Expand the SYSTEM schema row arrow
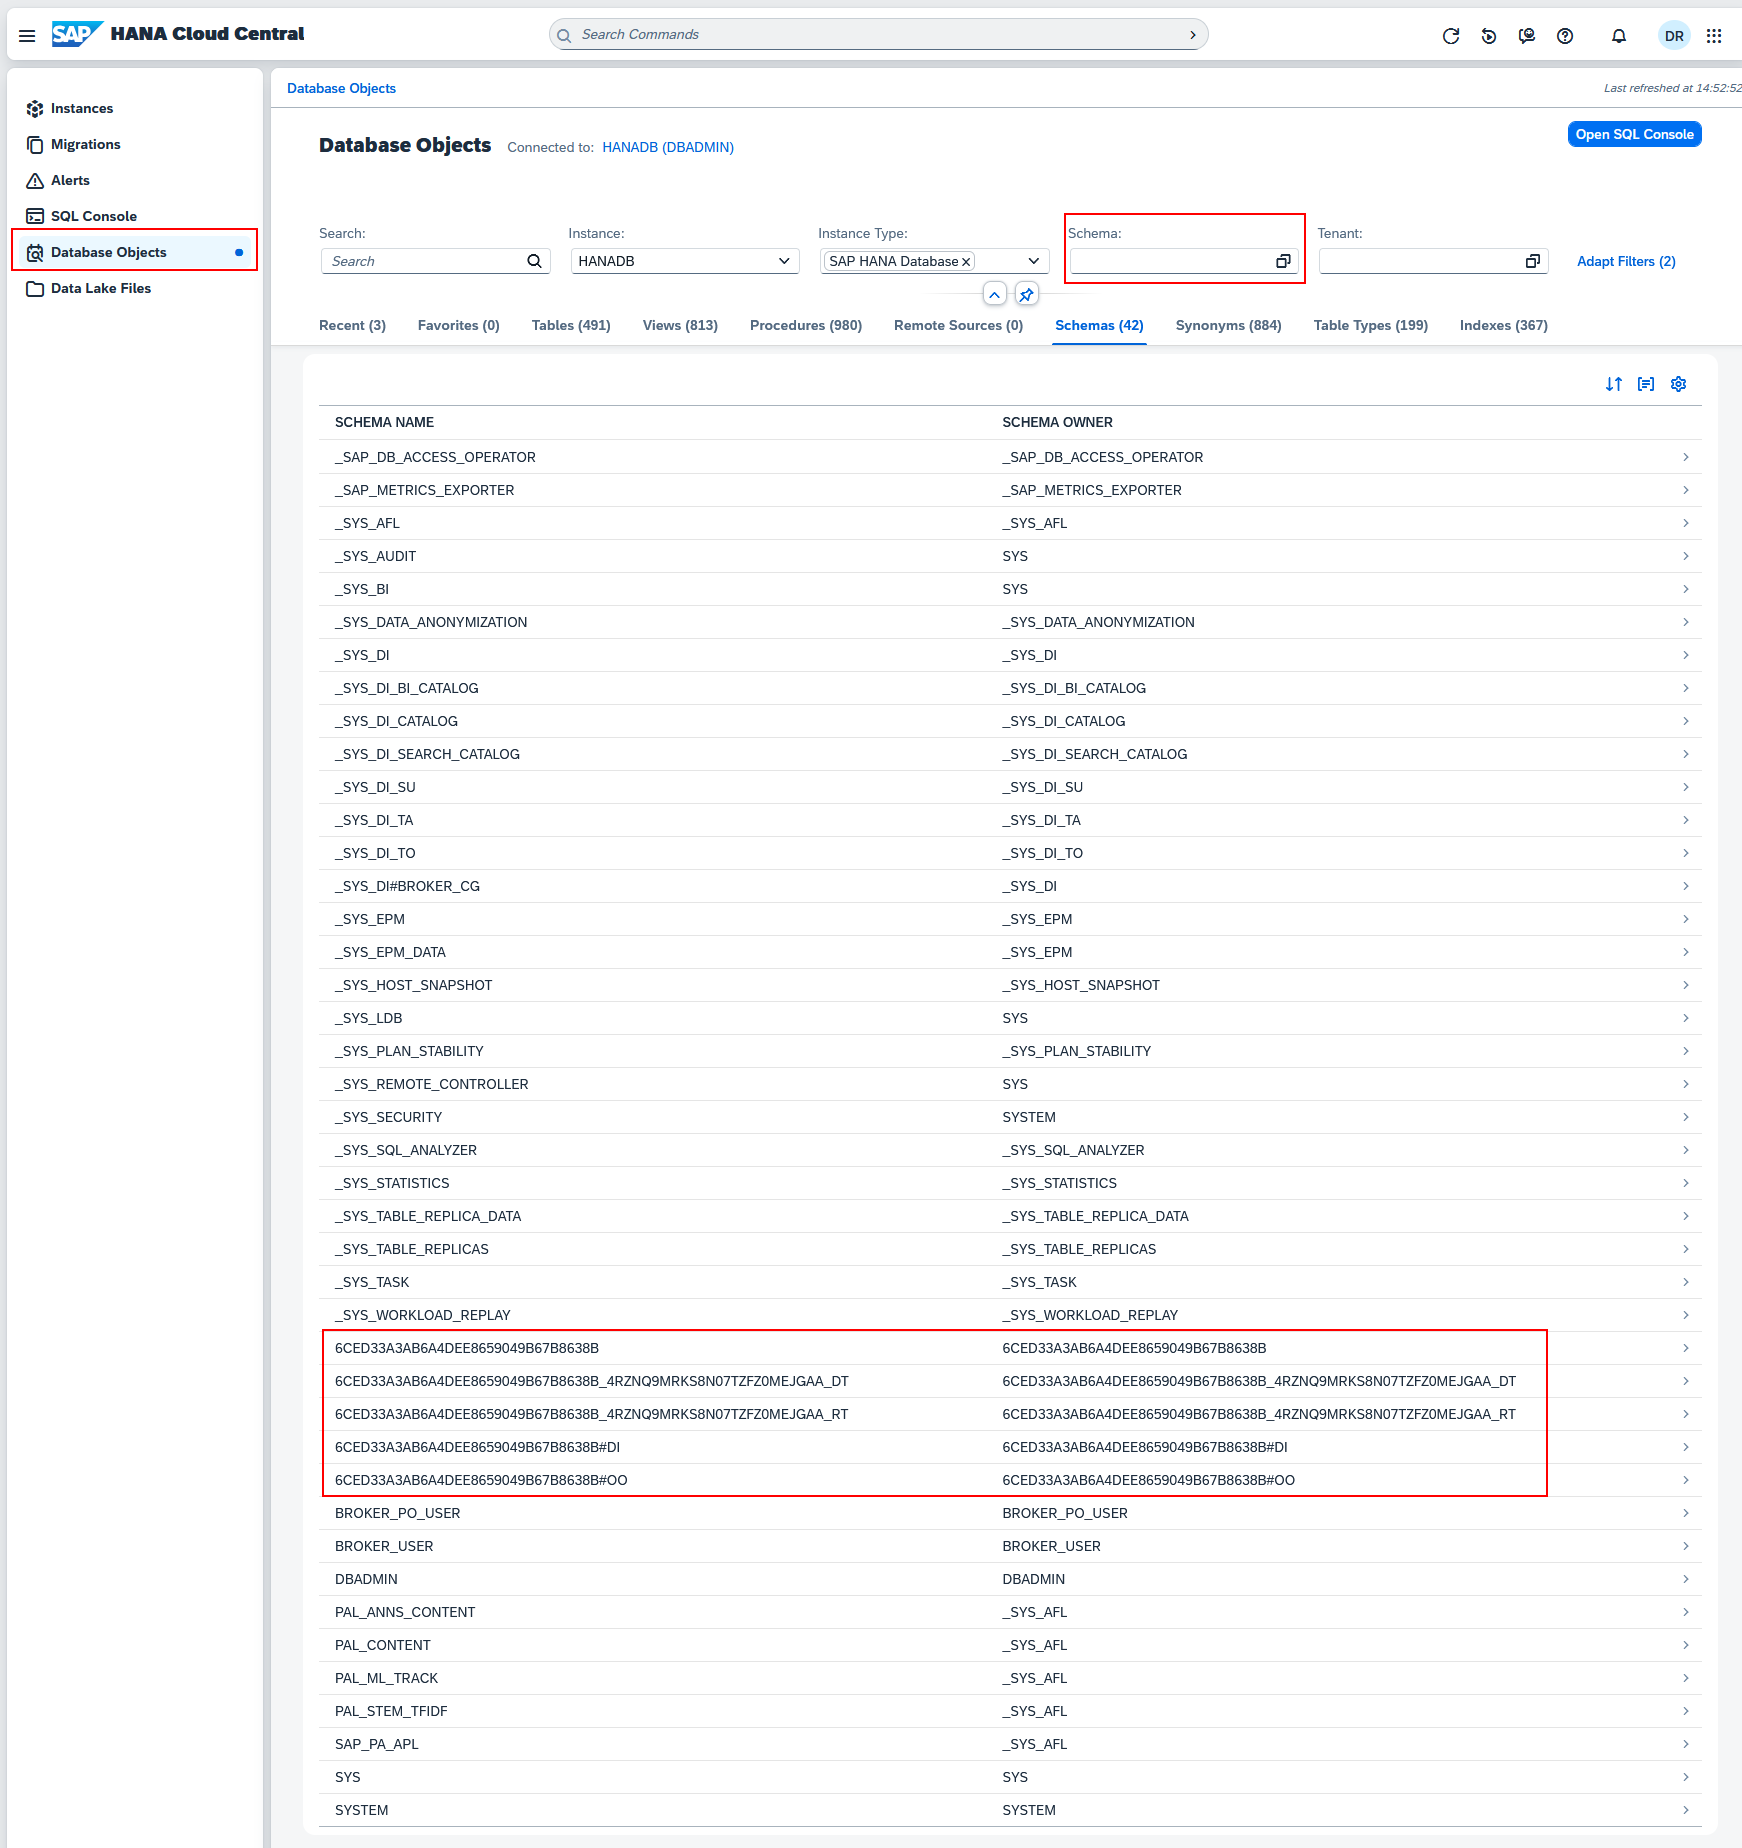The image size is (1742, 1848). pos(1686,1810)
